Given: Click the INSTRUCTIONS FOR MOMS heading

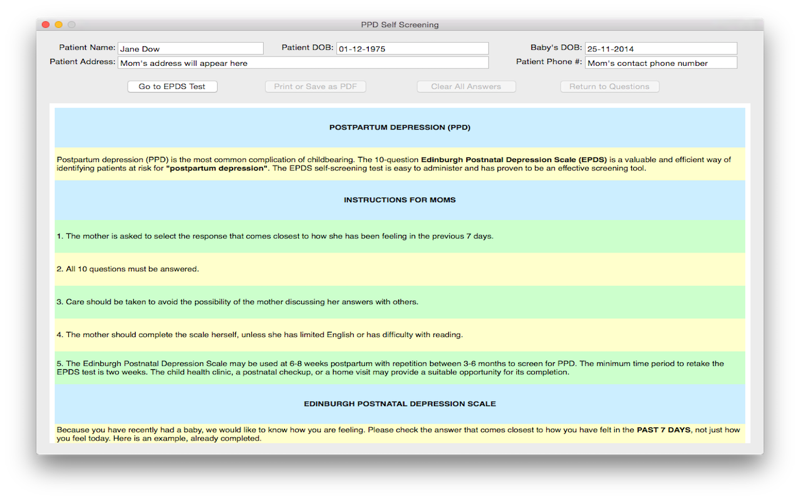Looking at the screenshot, I should point(399,200).
